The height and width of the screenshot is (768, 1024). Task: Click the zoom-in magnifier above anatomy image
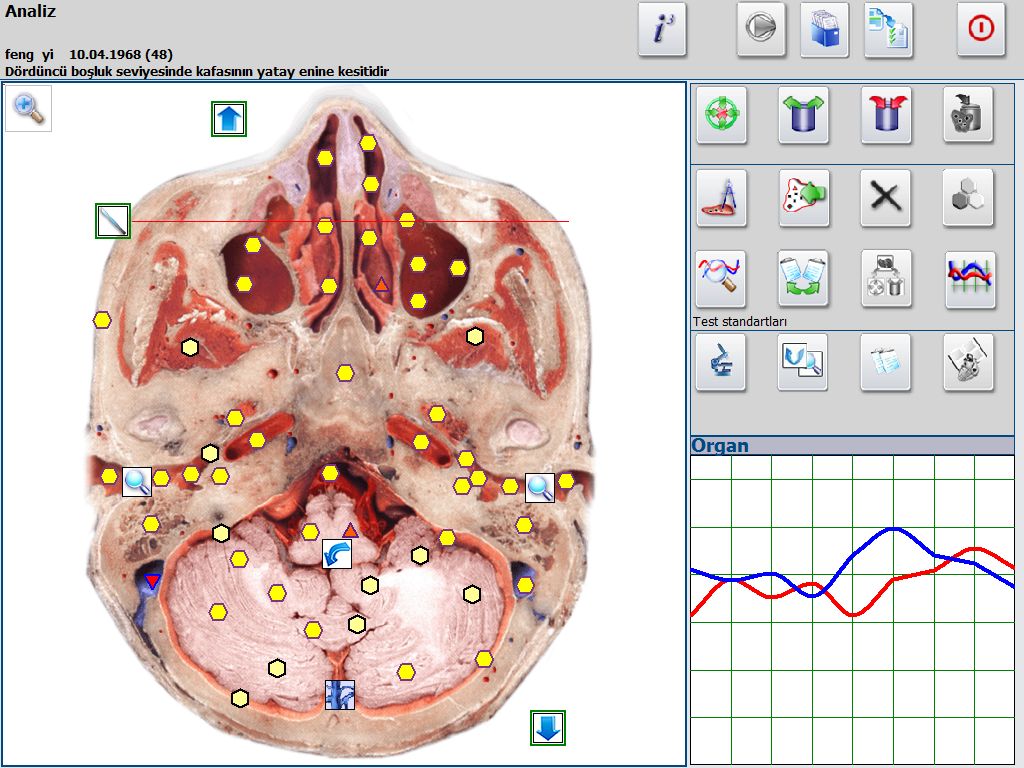28,108
